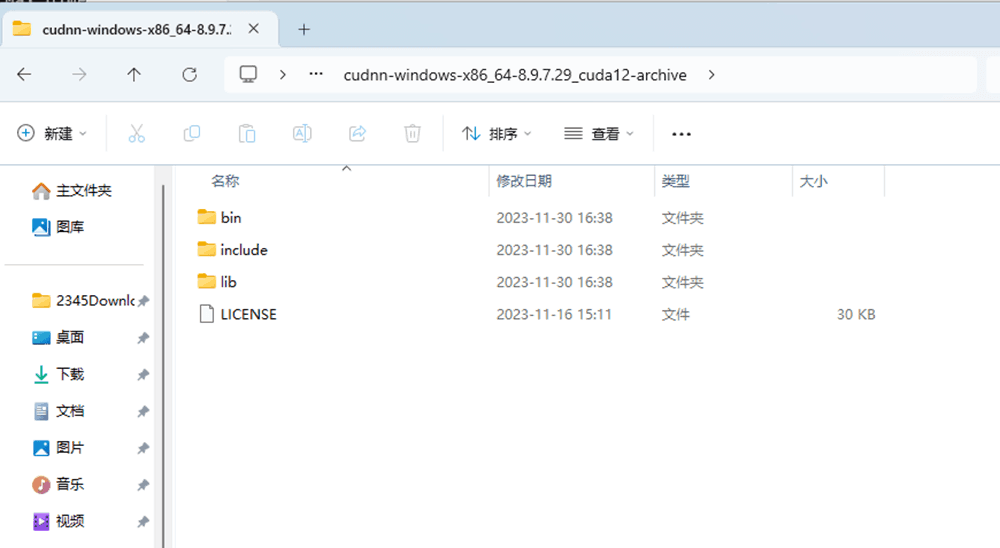Go up one directory level

point(134,75)
